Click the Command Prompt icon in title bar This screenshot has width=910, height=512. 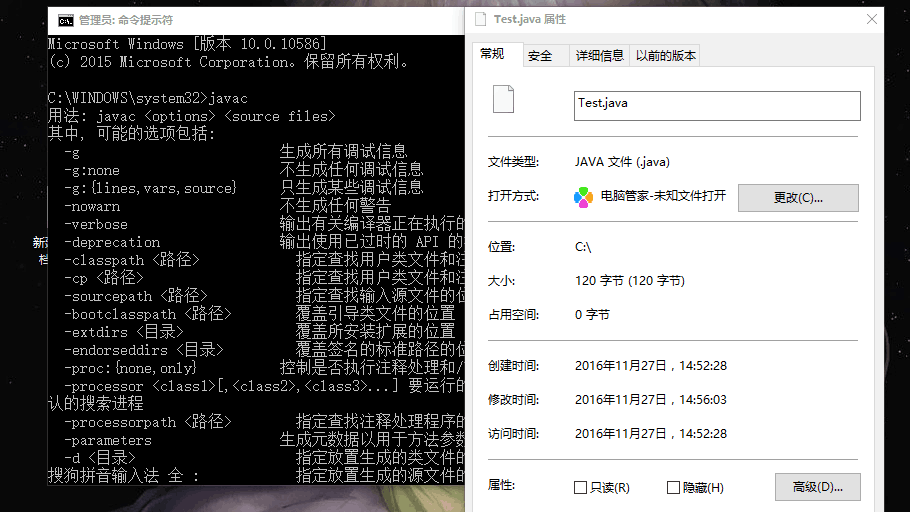tap(66, 21)
